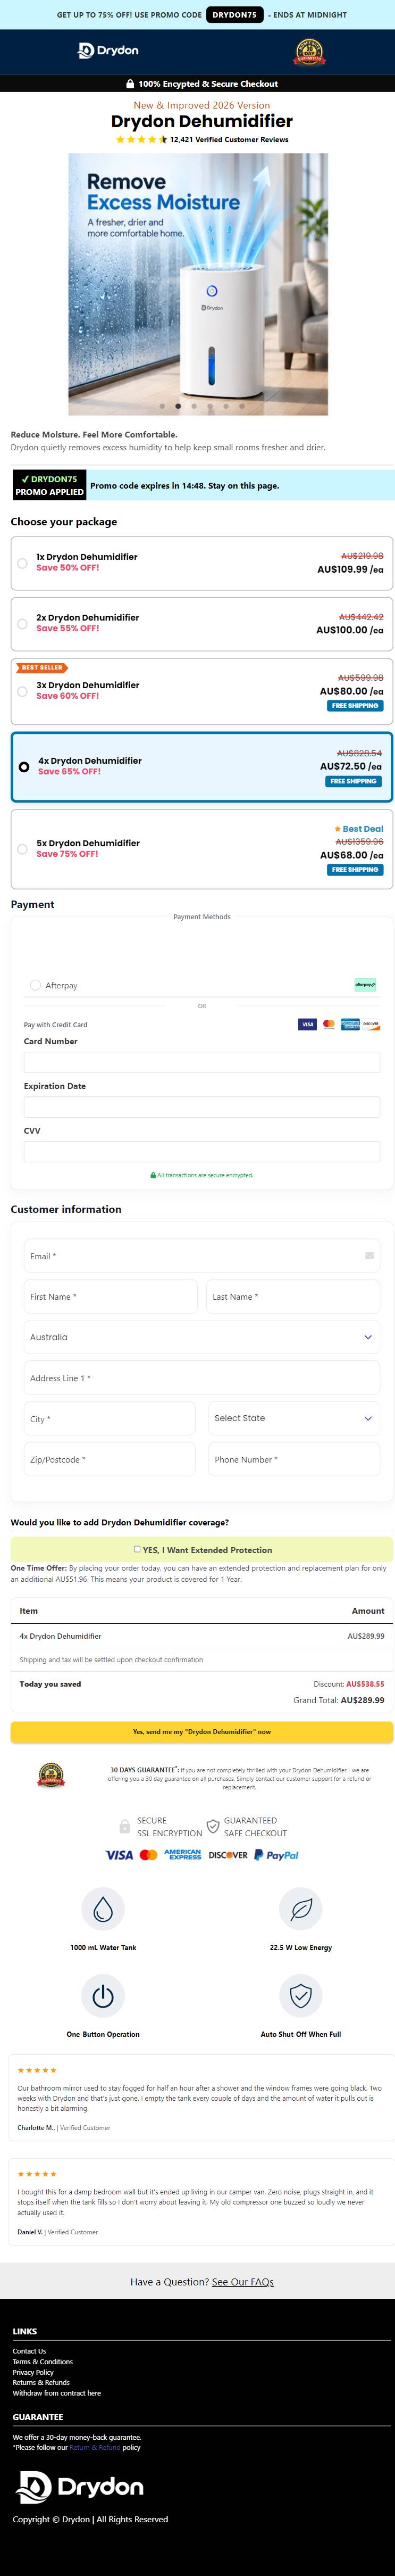Image resolution: width=395 pixels, height=2576 pixels.
Task: Click the 'DRYDON75 PROMO APPLIED' badge
Action: pyautogui.click(x=50, y=485)
